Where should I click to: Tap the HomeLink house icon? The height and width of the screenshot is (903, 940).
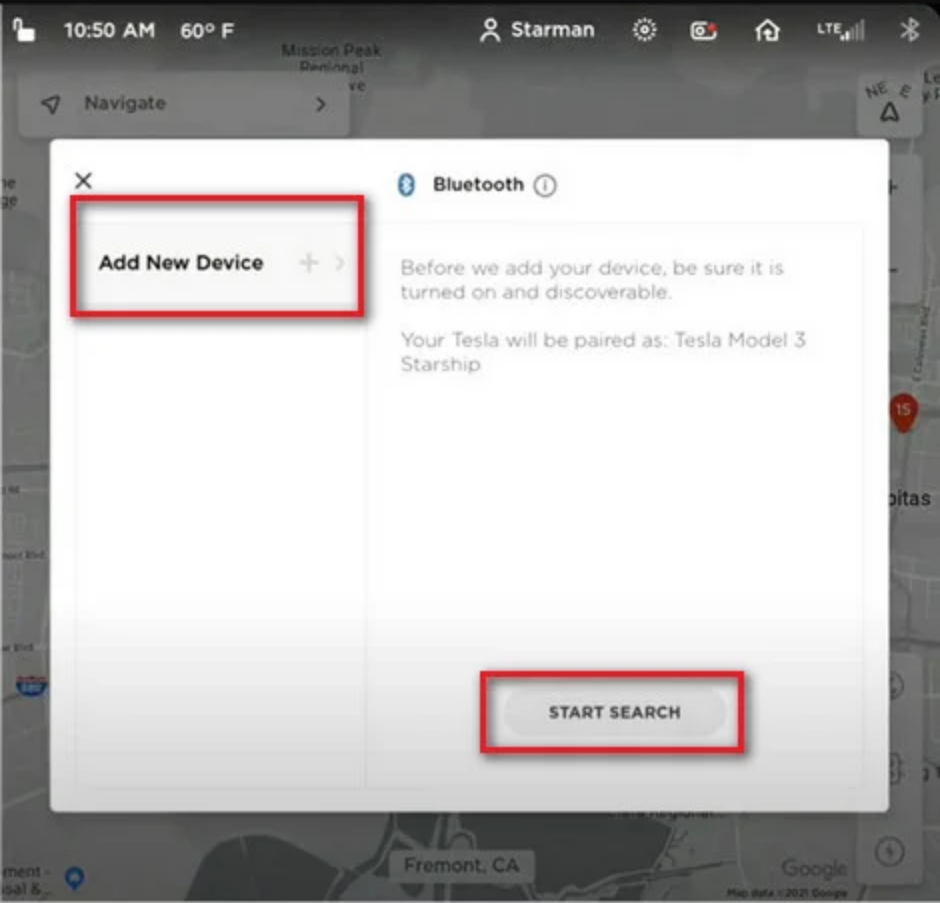tap(767, 30)
